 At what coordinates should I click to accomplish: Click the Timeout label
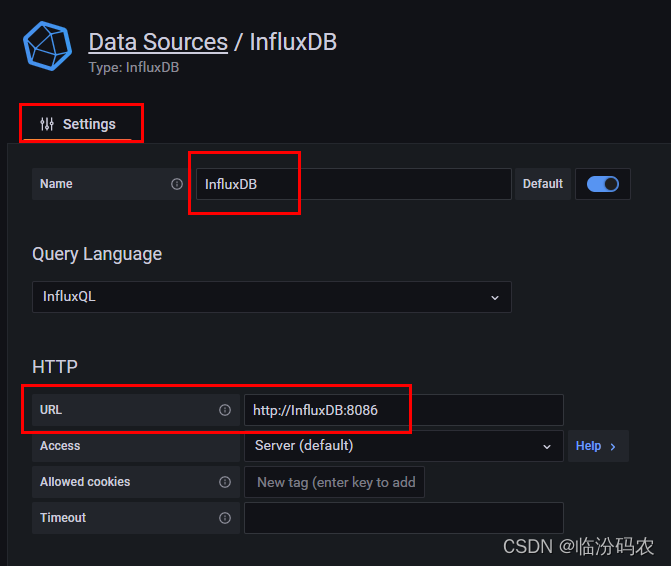pos(63,518)
